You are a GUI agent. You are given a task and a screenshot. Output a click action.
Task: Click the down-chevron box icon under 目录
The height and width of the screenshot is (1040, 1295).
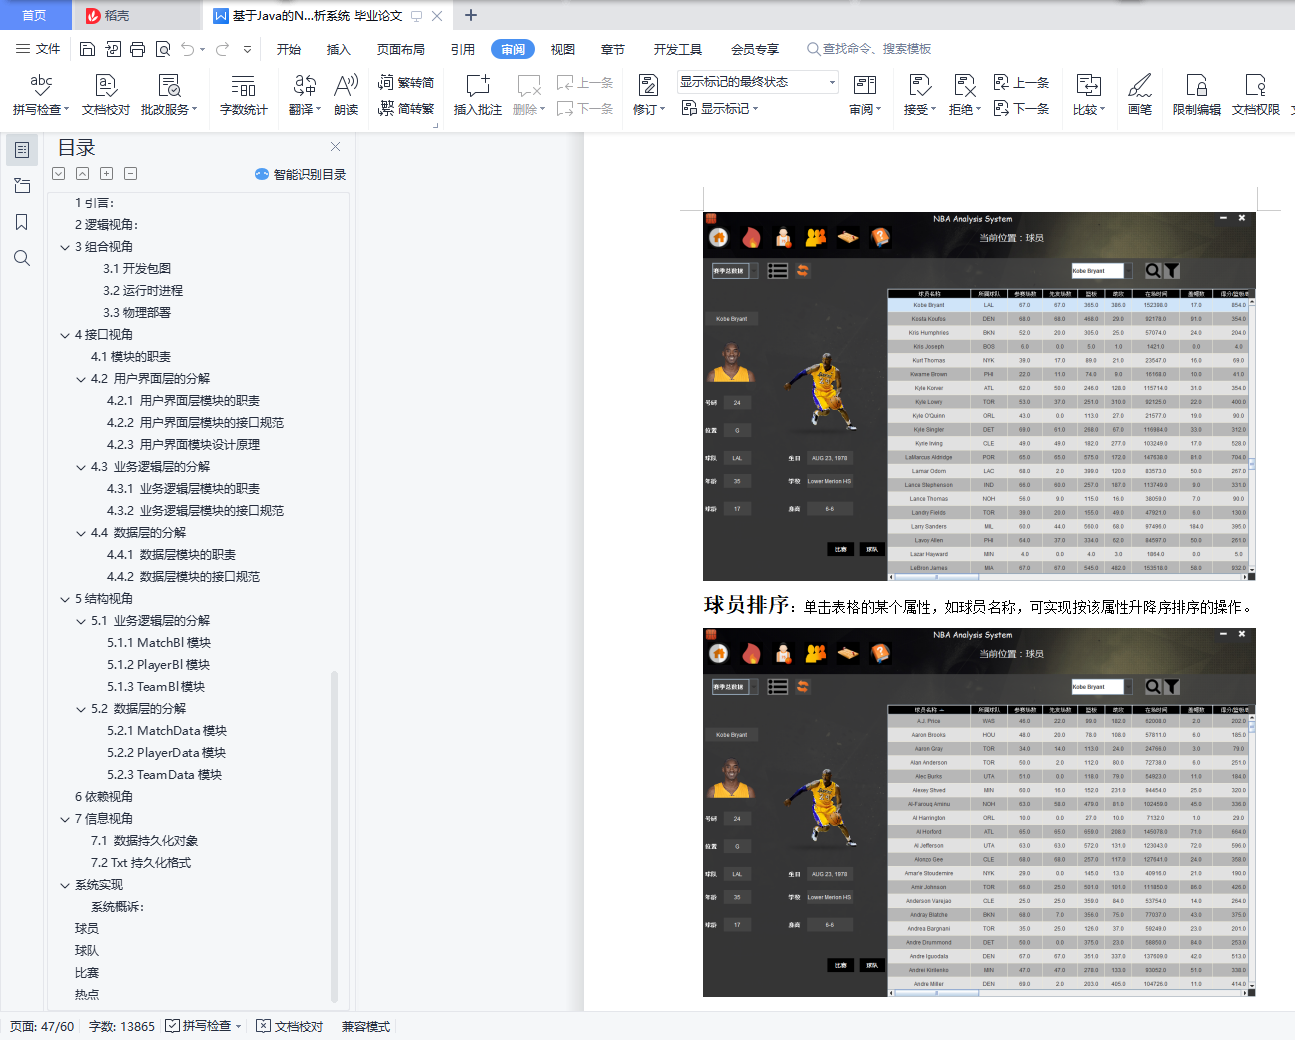coord(59,174)
